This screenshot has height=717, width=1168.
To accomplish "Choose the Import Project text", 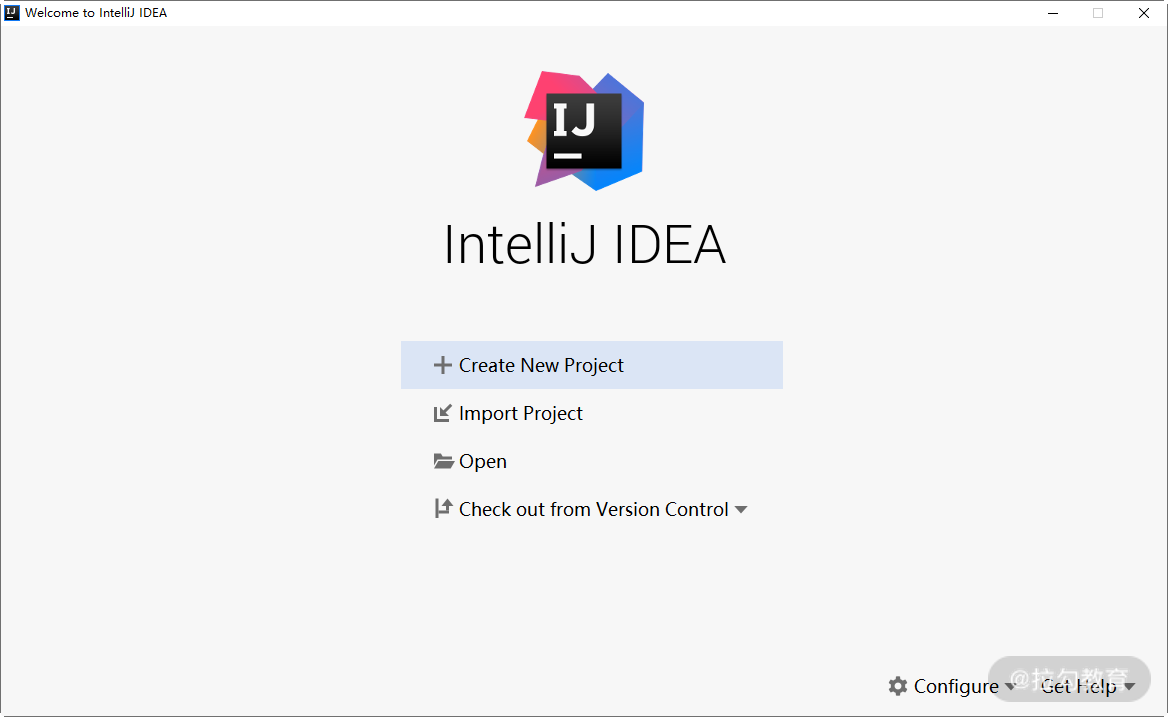I will pos(521,414).
